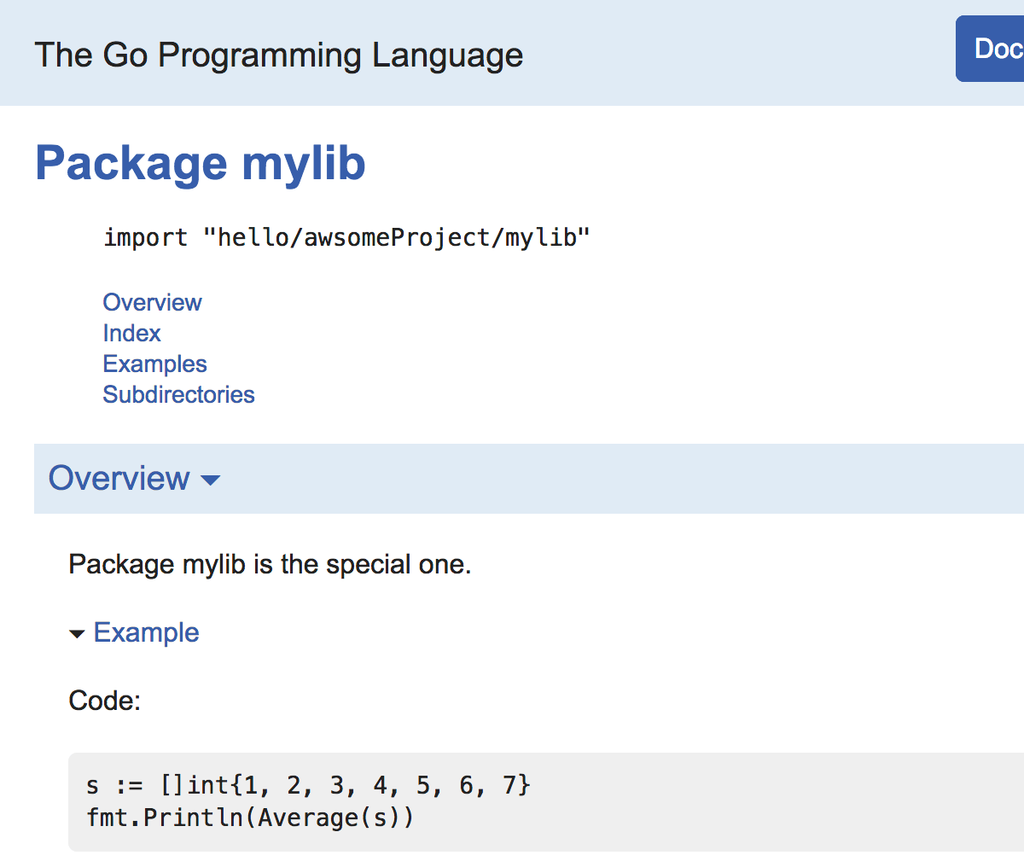Jump to Overview via the contents link

[x=152, y=302]
